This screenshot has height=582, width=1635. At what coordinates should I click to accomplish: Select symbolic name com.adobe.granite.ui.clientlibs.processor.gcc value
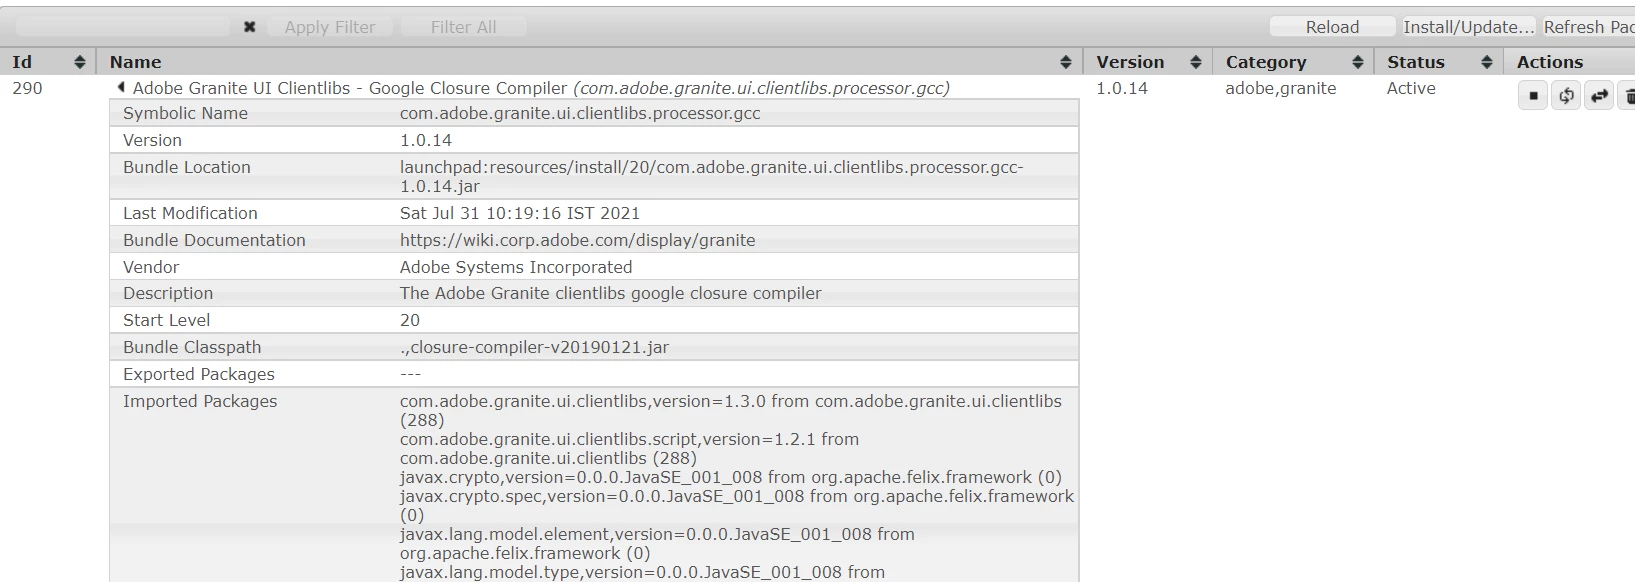[580, 113]
